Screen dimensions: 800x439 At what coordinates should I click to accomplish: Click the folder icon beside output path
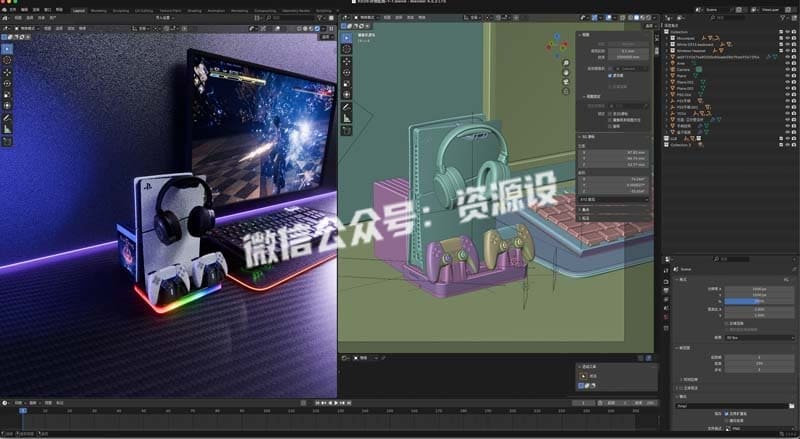click(791, 406)
